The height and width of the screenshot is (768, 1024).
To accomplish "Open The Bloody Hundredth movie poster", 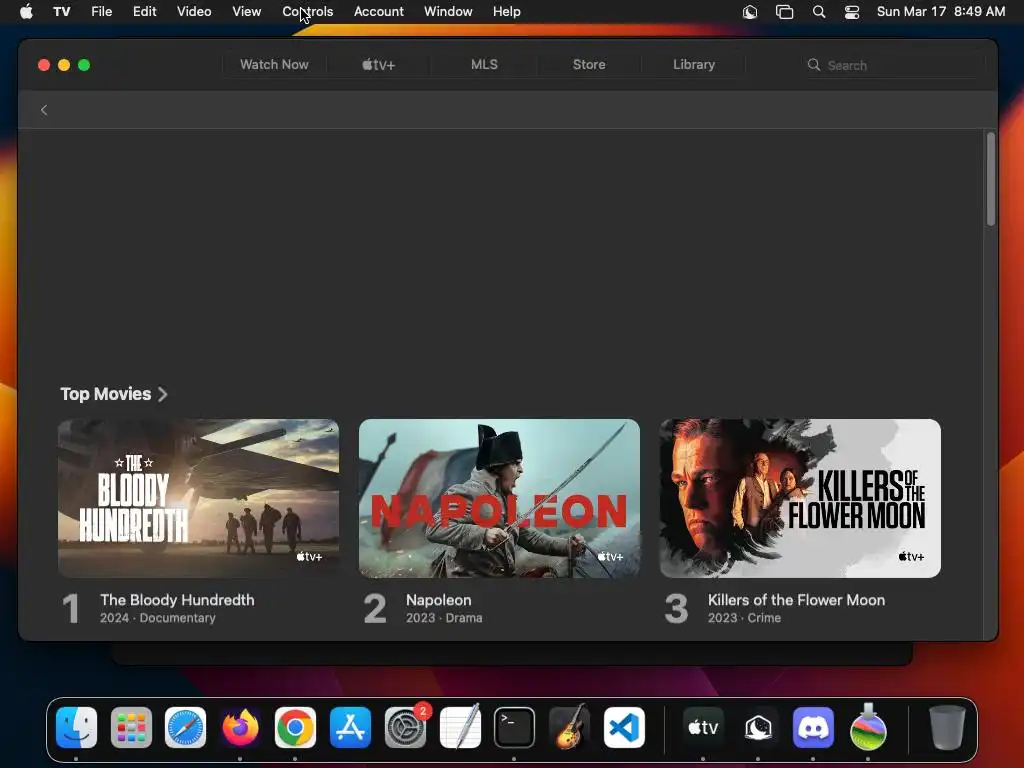I will (199, 498).
